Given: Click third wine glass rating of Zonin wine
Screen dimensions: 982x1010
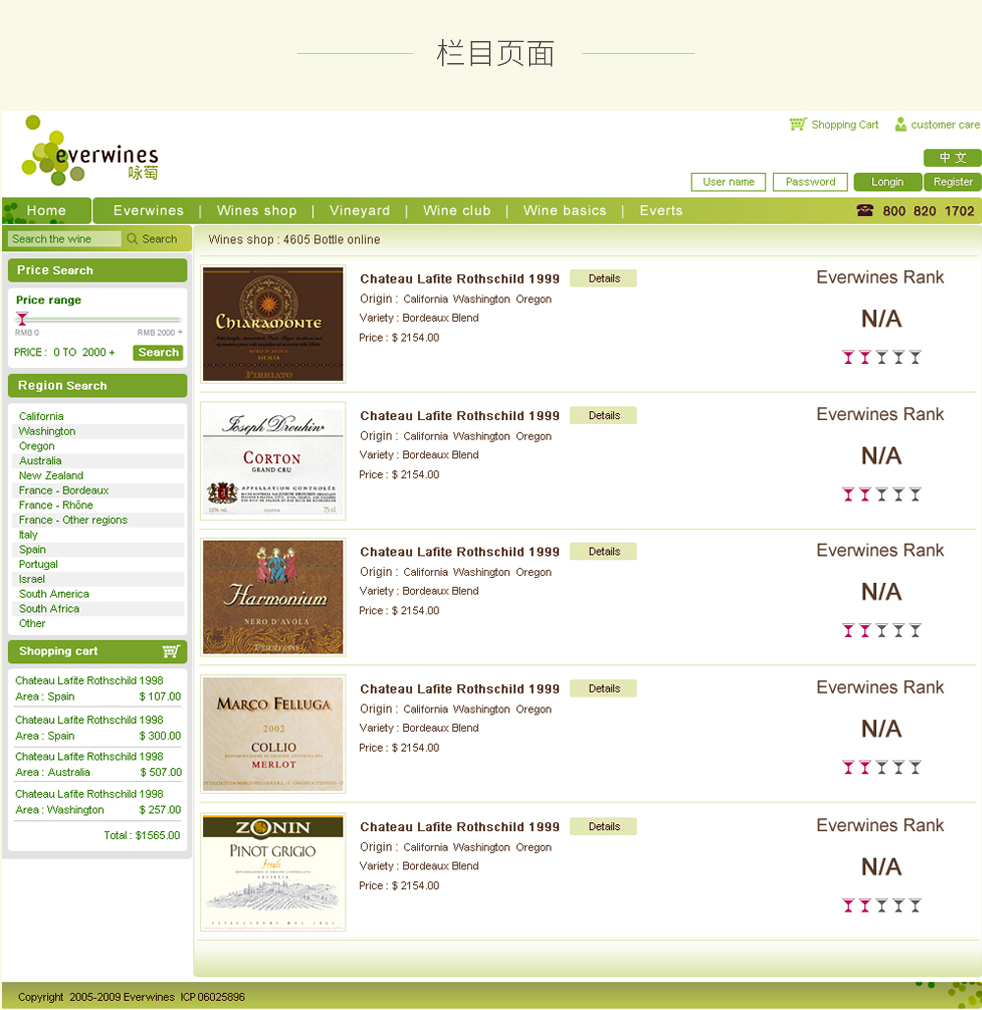Looking at the screenshot, I should 881,905.
